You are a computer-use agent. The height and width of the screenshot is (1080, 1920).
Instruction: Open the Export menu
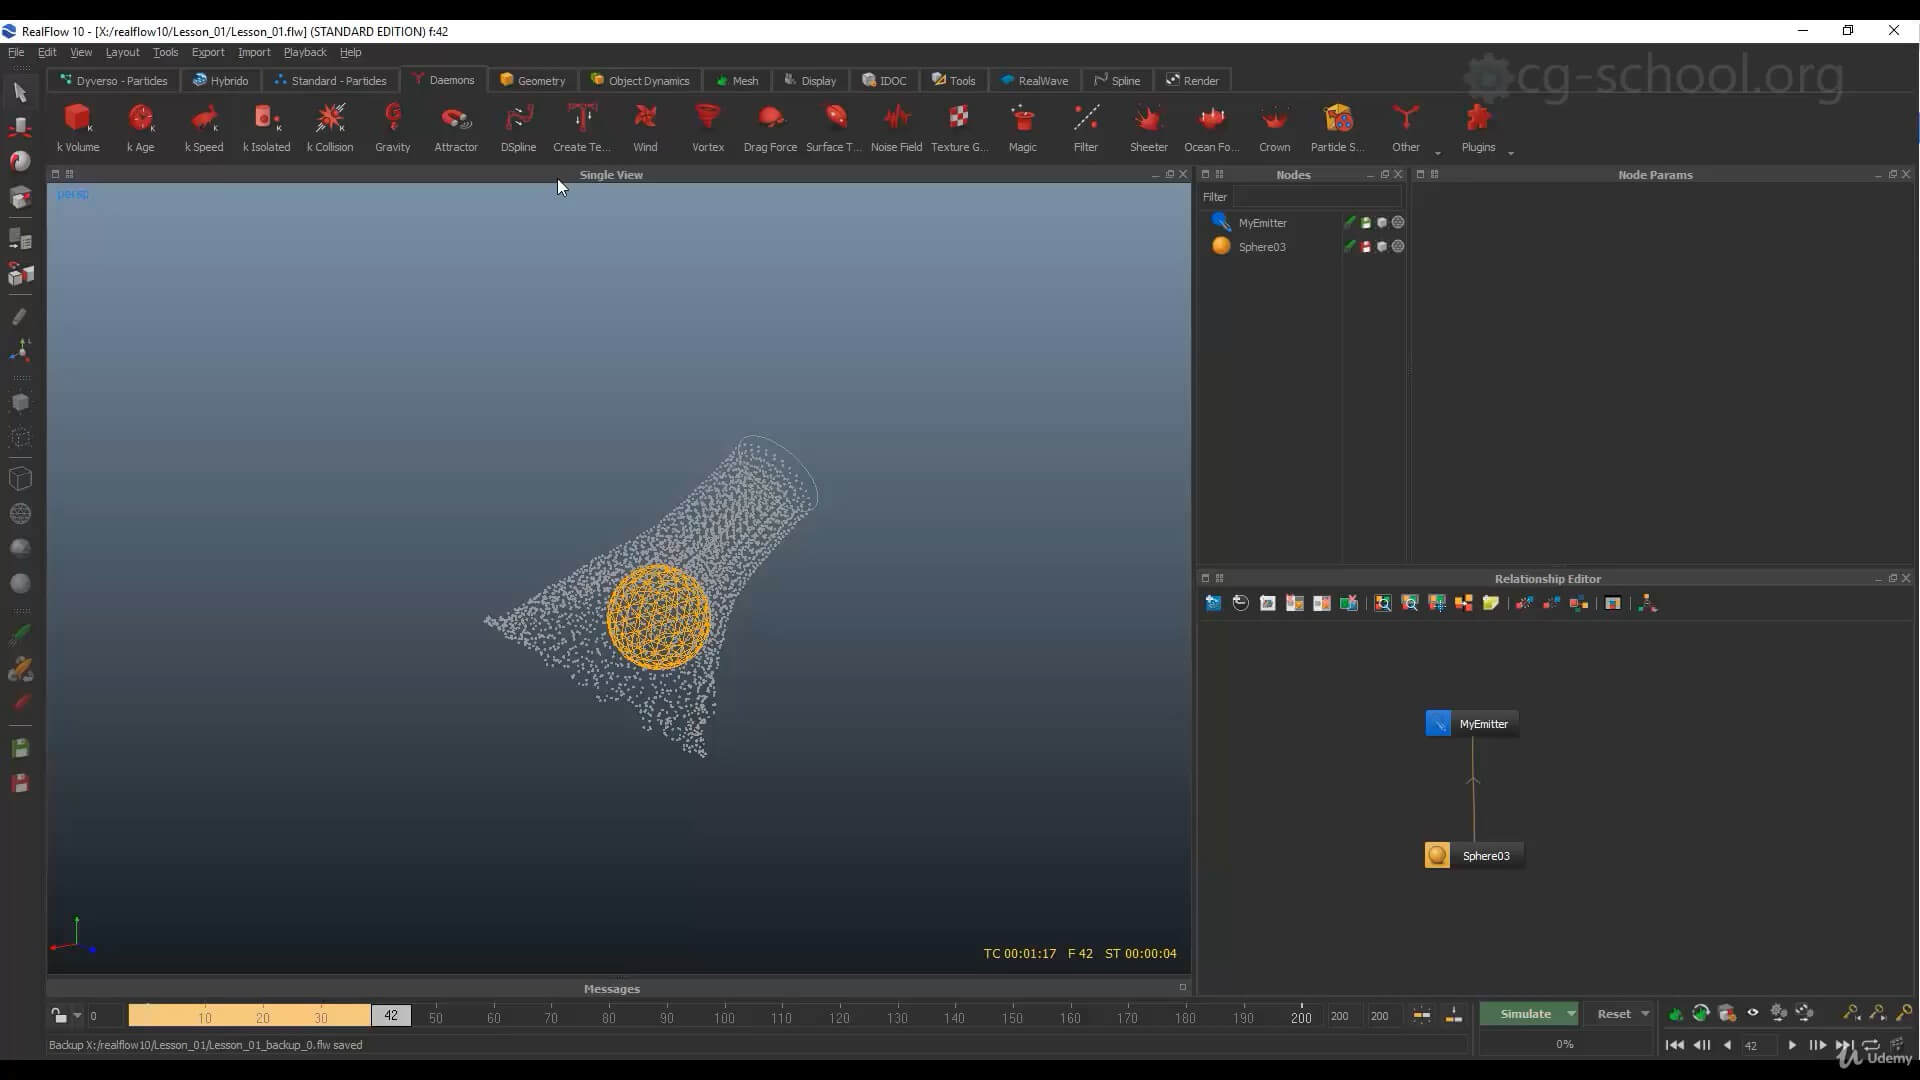208,52
